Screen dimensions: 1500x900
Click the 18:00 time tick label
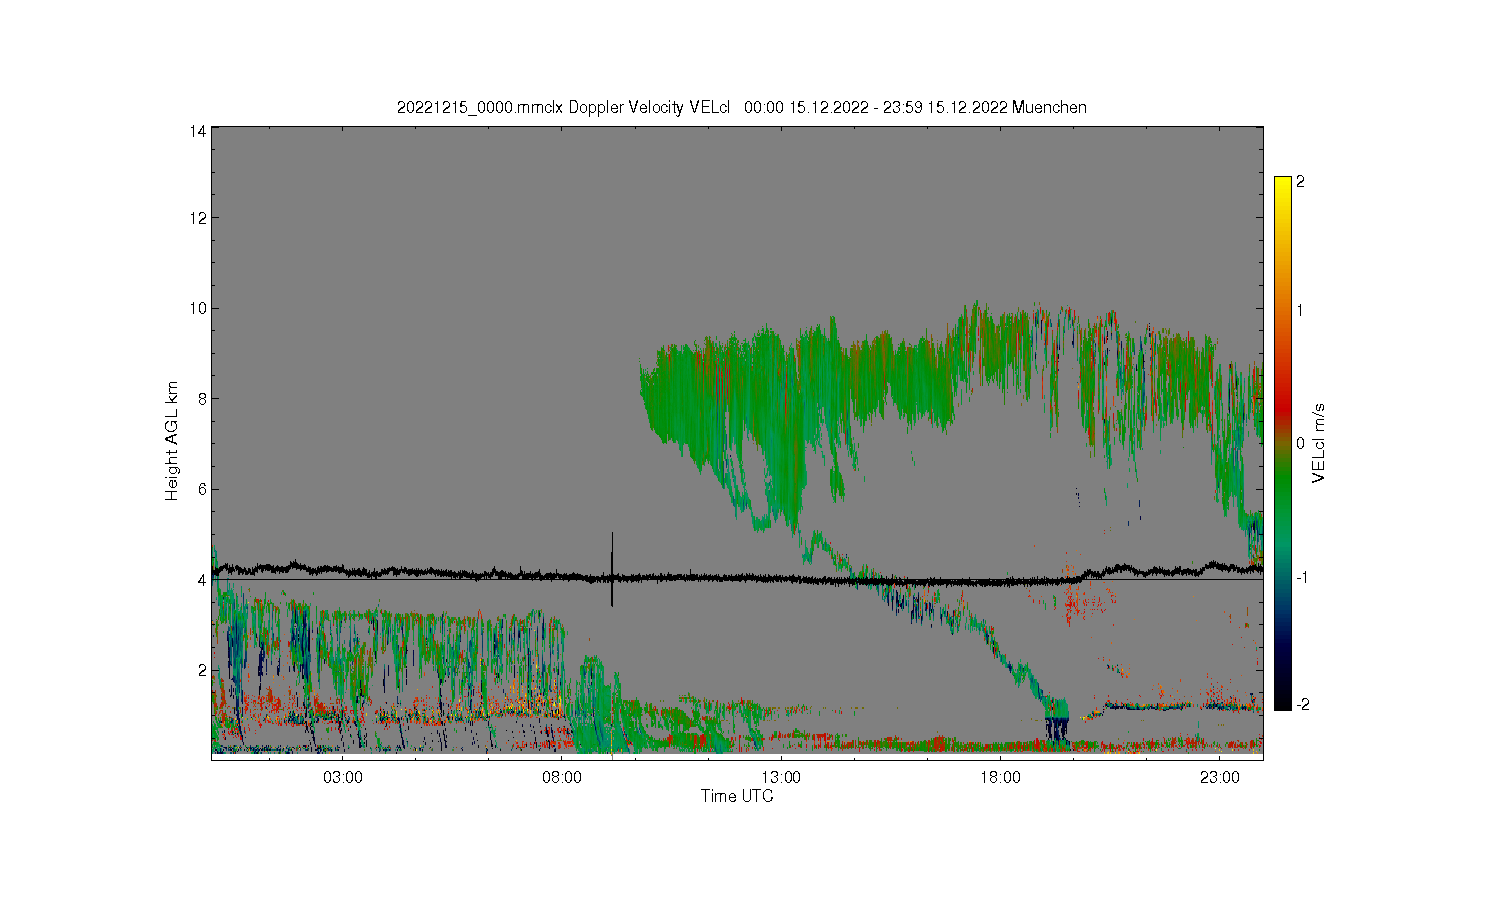(1000, 778)
